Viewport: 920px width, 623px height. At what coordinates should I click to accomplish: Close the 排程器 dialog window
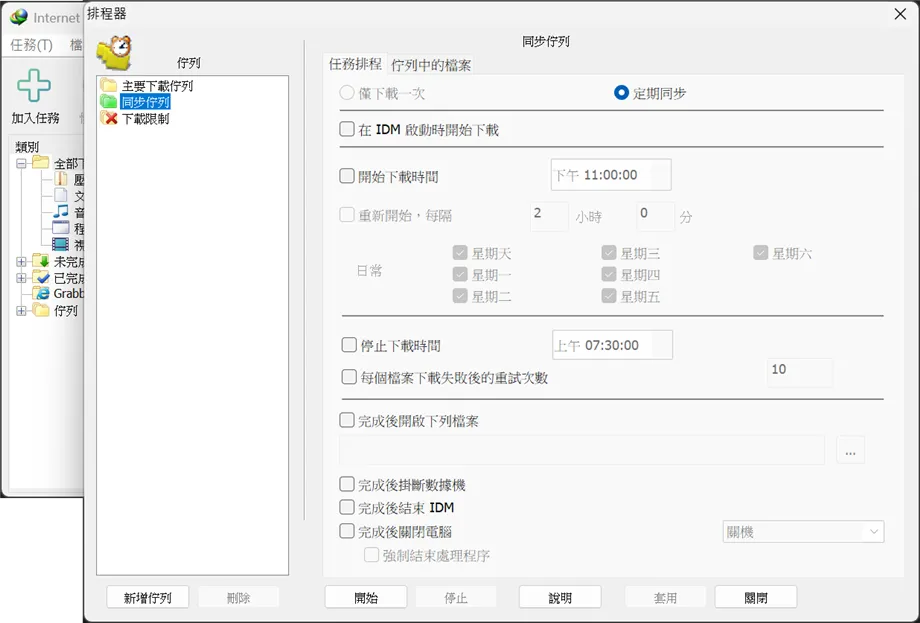coord(900,14)
